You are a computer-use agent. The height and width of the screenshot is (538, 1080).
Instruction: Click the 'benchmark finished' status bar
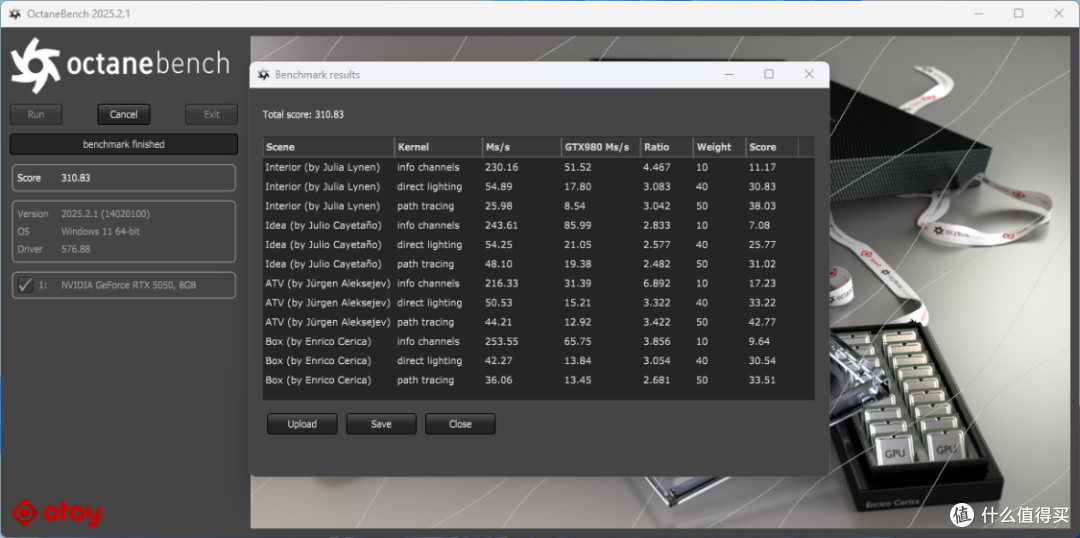tap(124, 145)
